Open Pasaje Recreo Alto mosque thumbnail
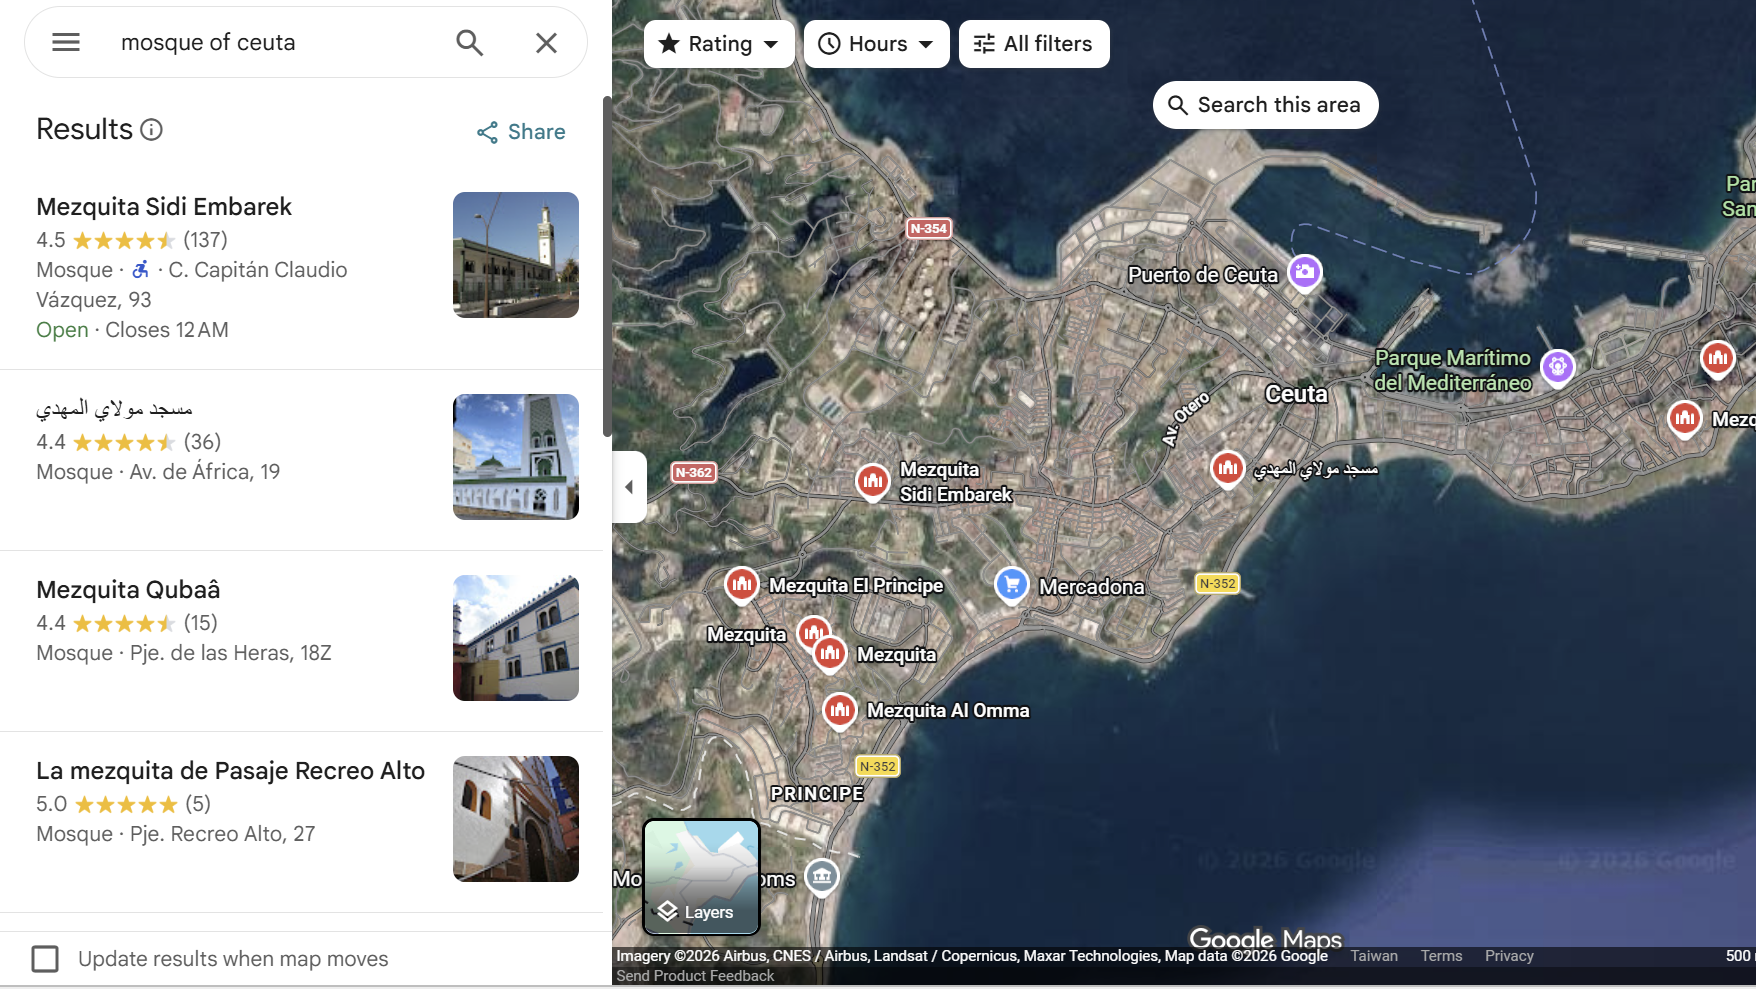Viewport: 1756px width, 989px height. click(x=516, y=819)
